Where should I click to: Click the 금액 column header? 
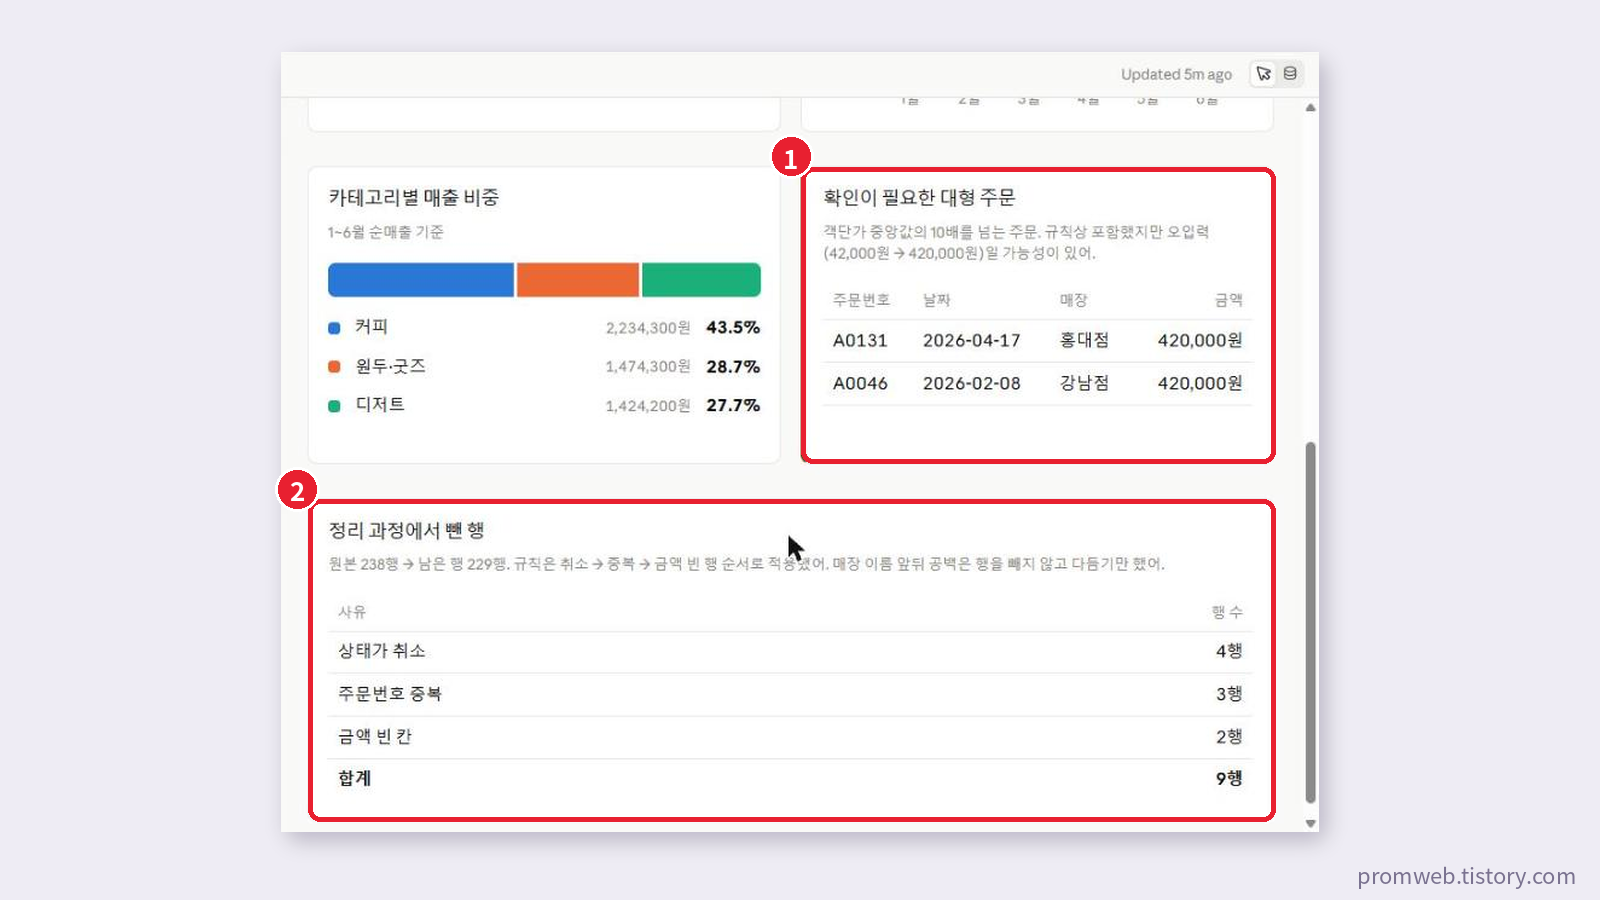click(x=1229, y=300)
